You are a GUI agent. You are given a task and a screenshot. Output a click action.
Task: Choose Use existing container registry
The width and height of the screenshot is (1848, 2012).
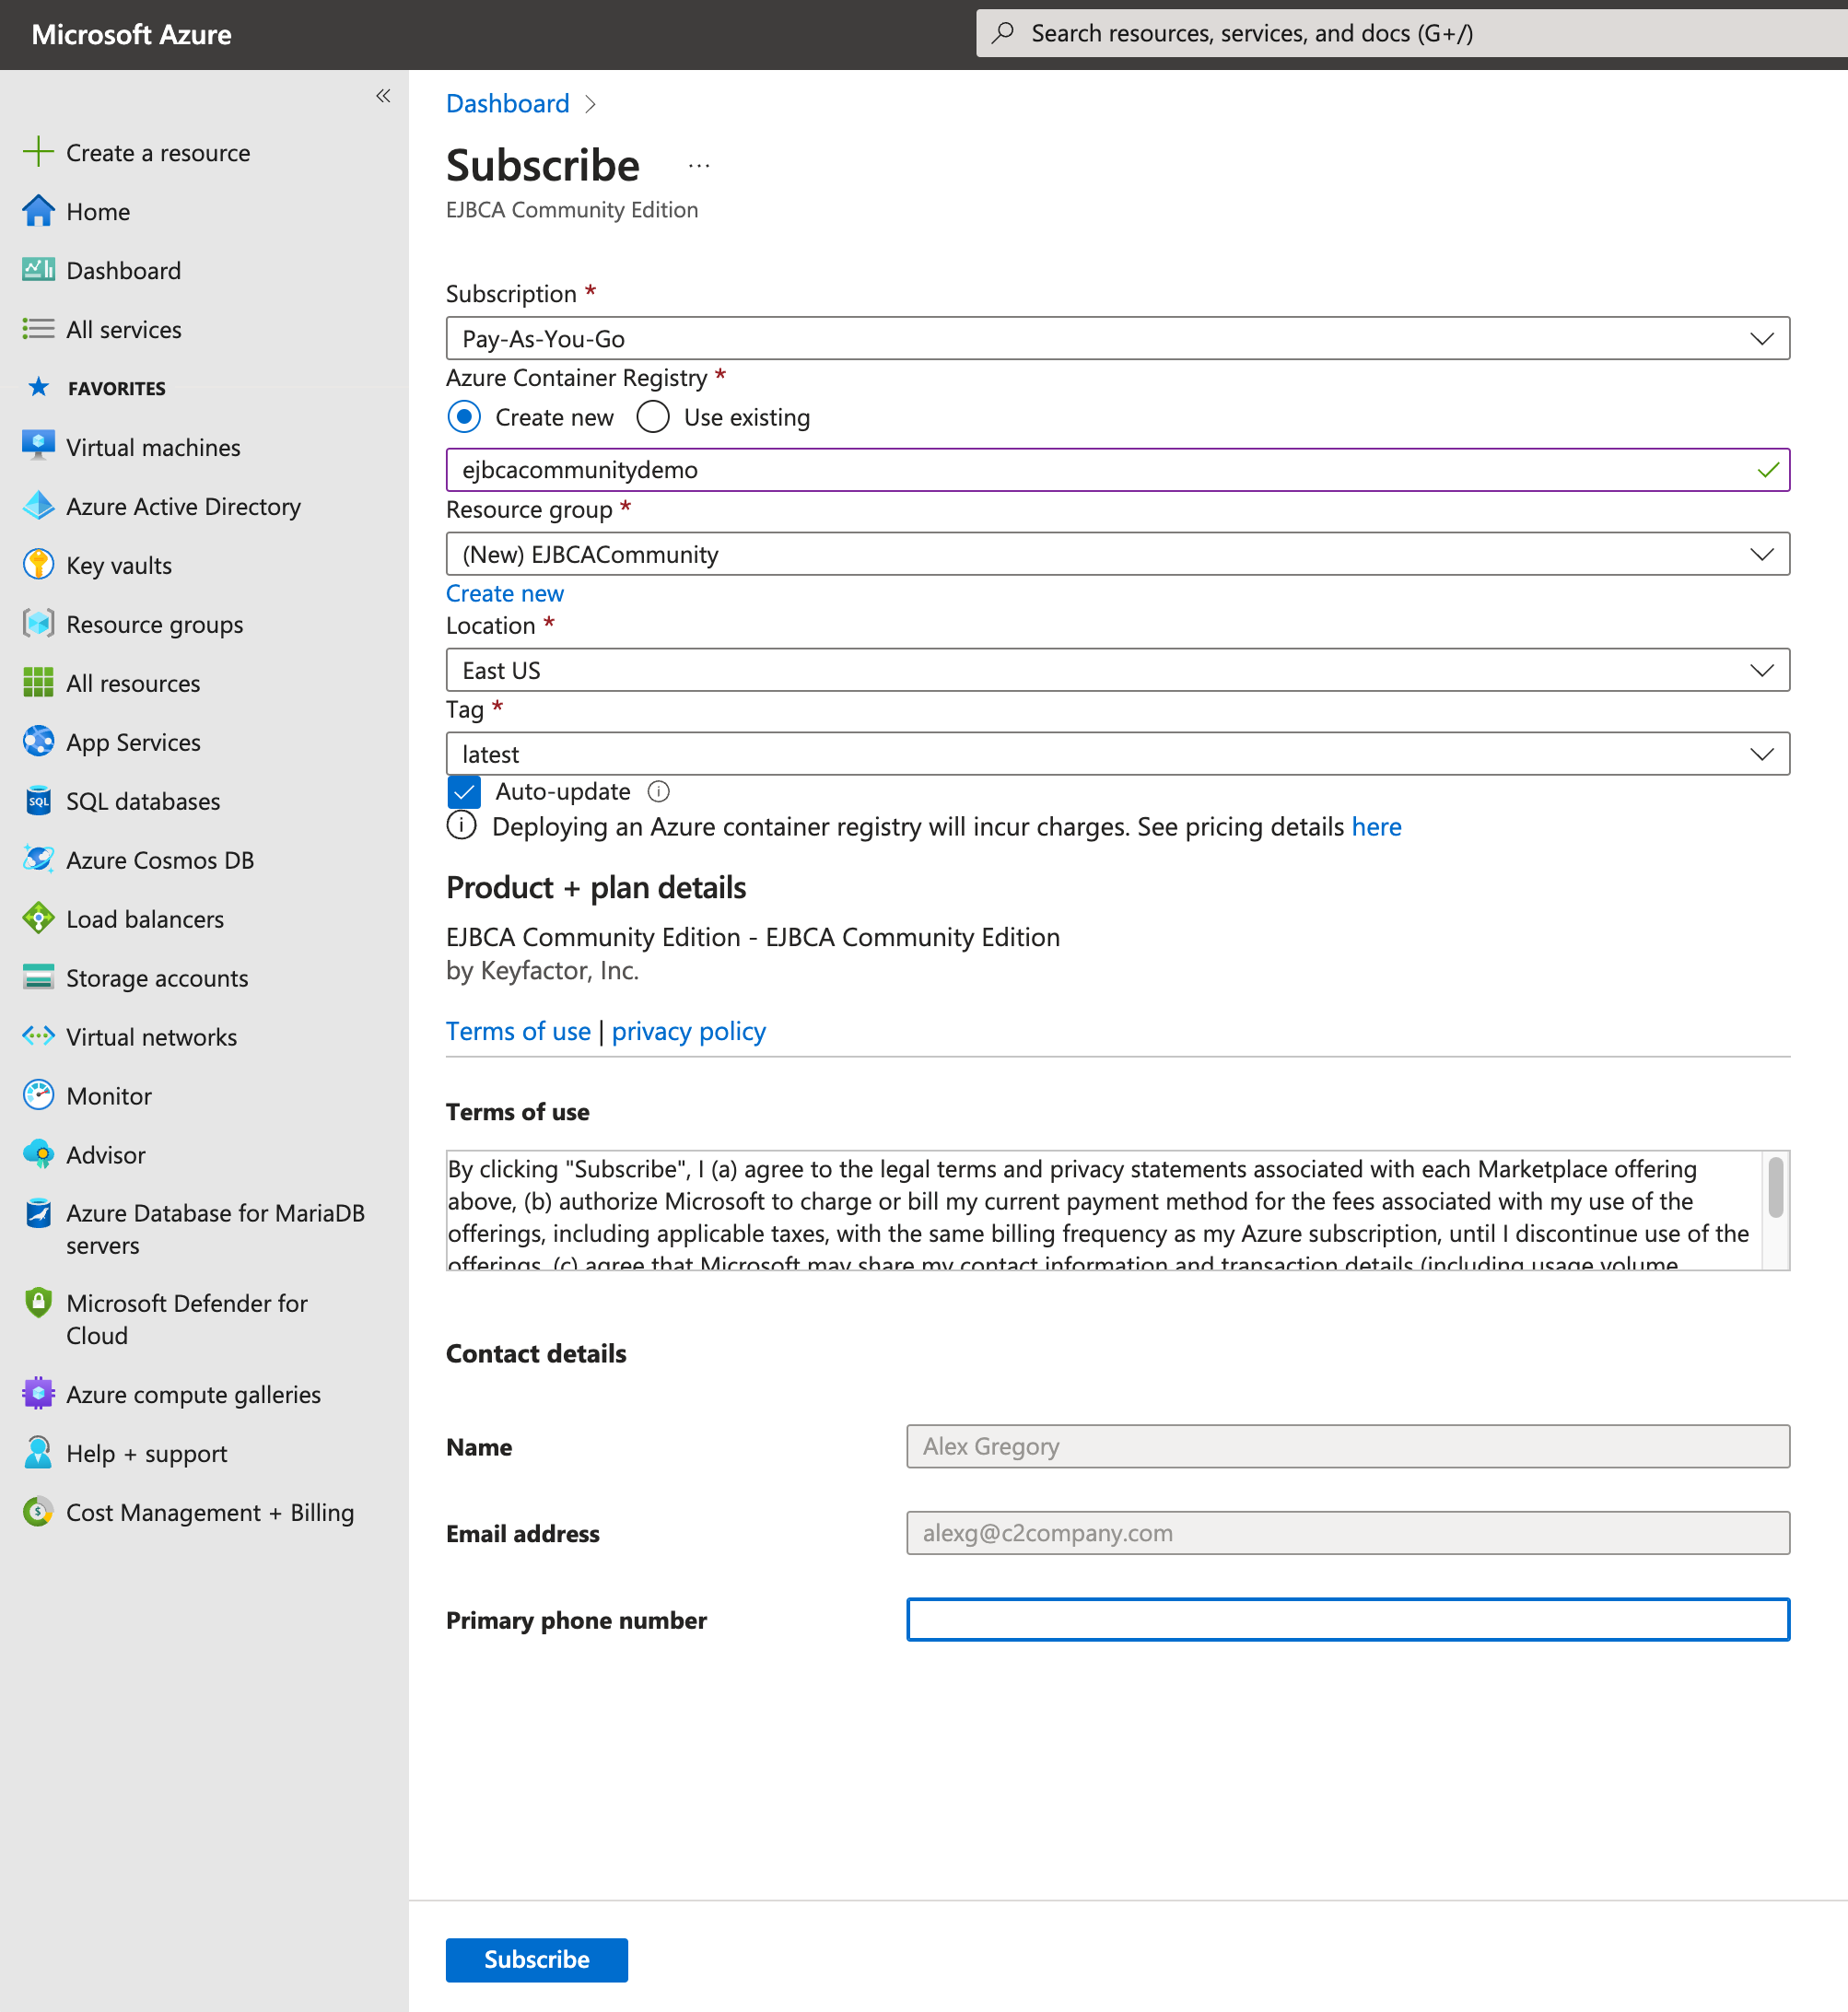652,417
